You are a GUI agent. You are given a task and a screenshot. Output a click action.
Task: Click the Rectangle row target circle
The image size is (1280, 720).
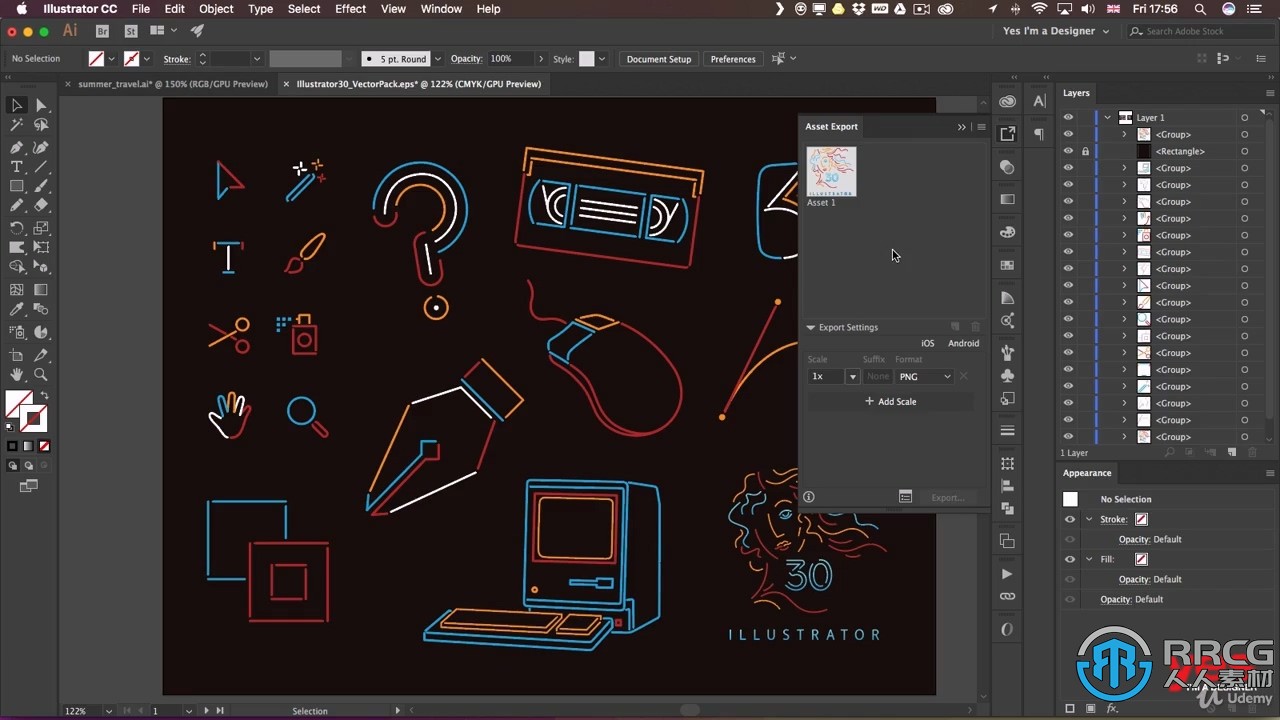(1244, 151)
